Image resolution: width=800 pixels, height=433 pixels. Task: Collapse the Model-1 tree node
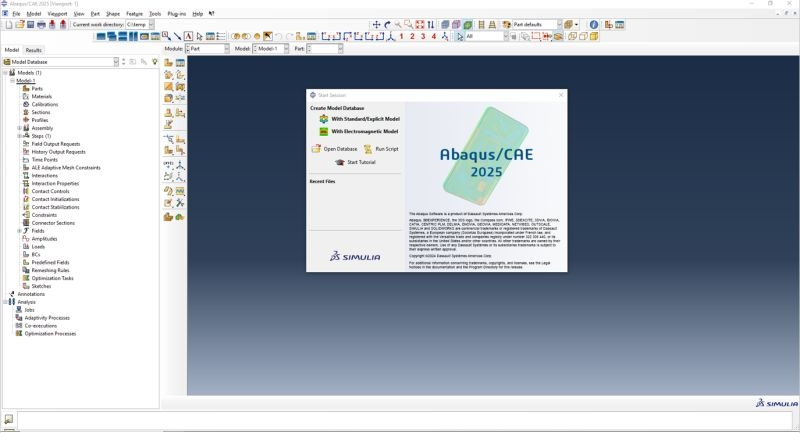point(12,81)
